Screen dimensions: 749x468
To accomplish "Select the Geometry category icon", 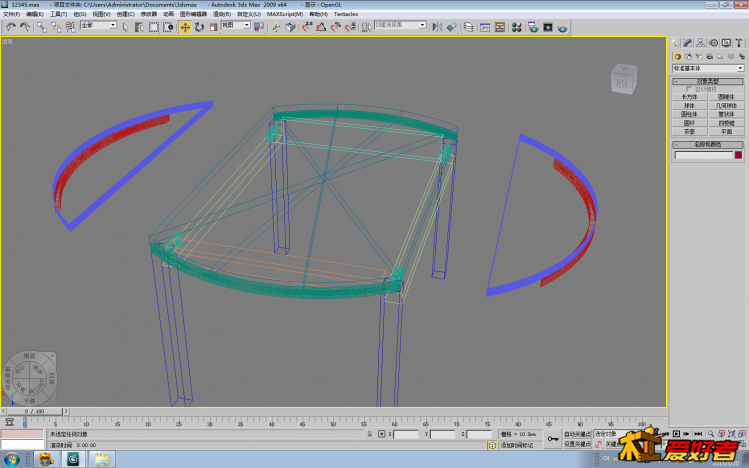I will (677, 56).
